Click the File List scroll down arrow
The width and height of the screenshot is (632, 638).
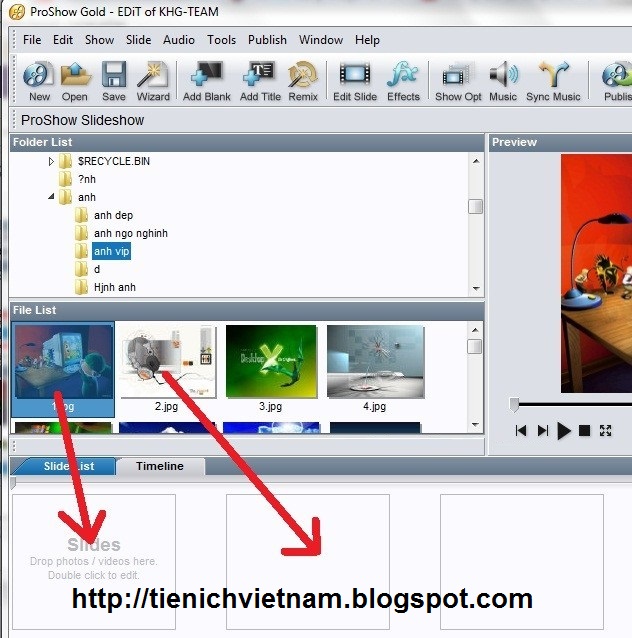(475, 424)
